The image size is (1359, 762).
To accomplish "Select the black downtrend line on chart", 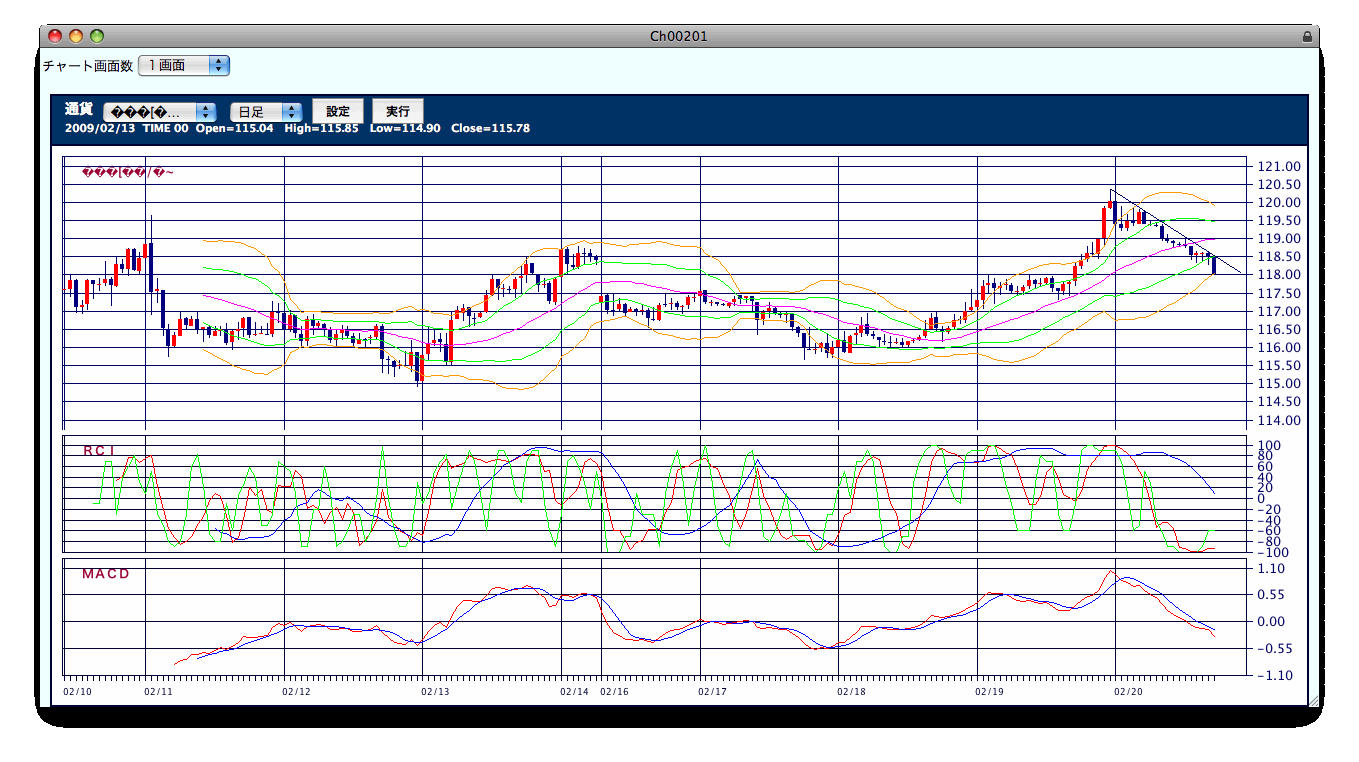I will [x=1175, y=230].
